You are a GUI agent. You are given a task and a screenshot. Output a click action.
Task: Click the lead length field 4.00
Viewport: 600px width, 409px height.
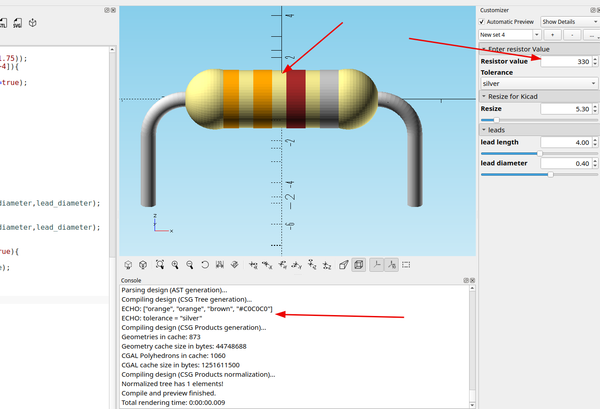tap(566, 142)
